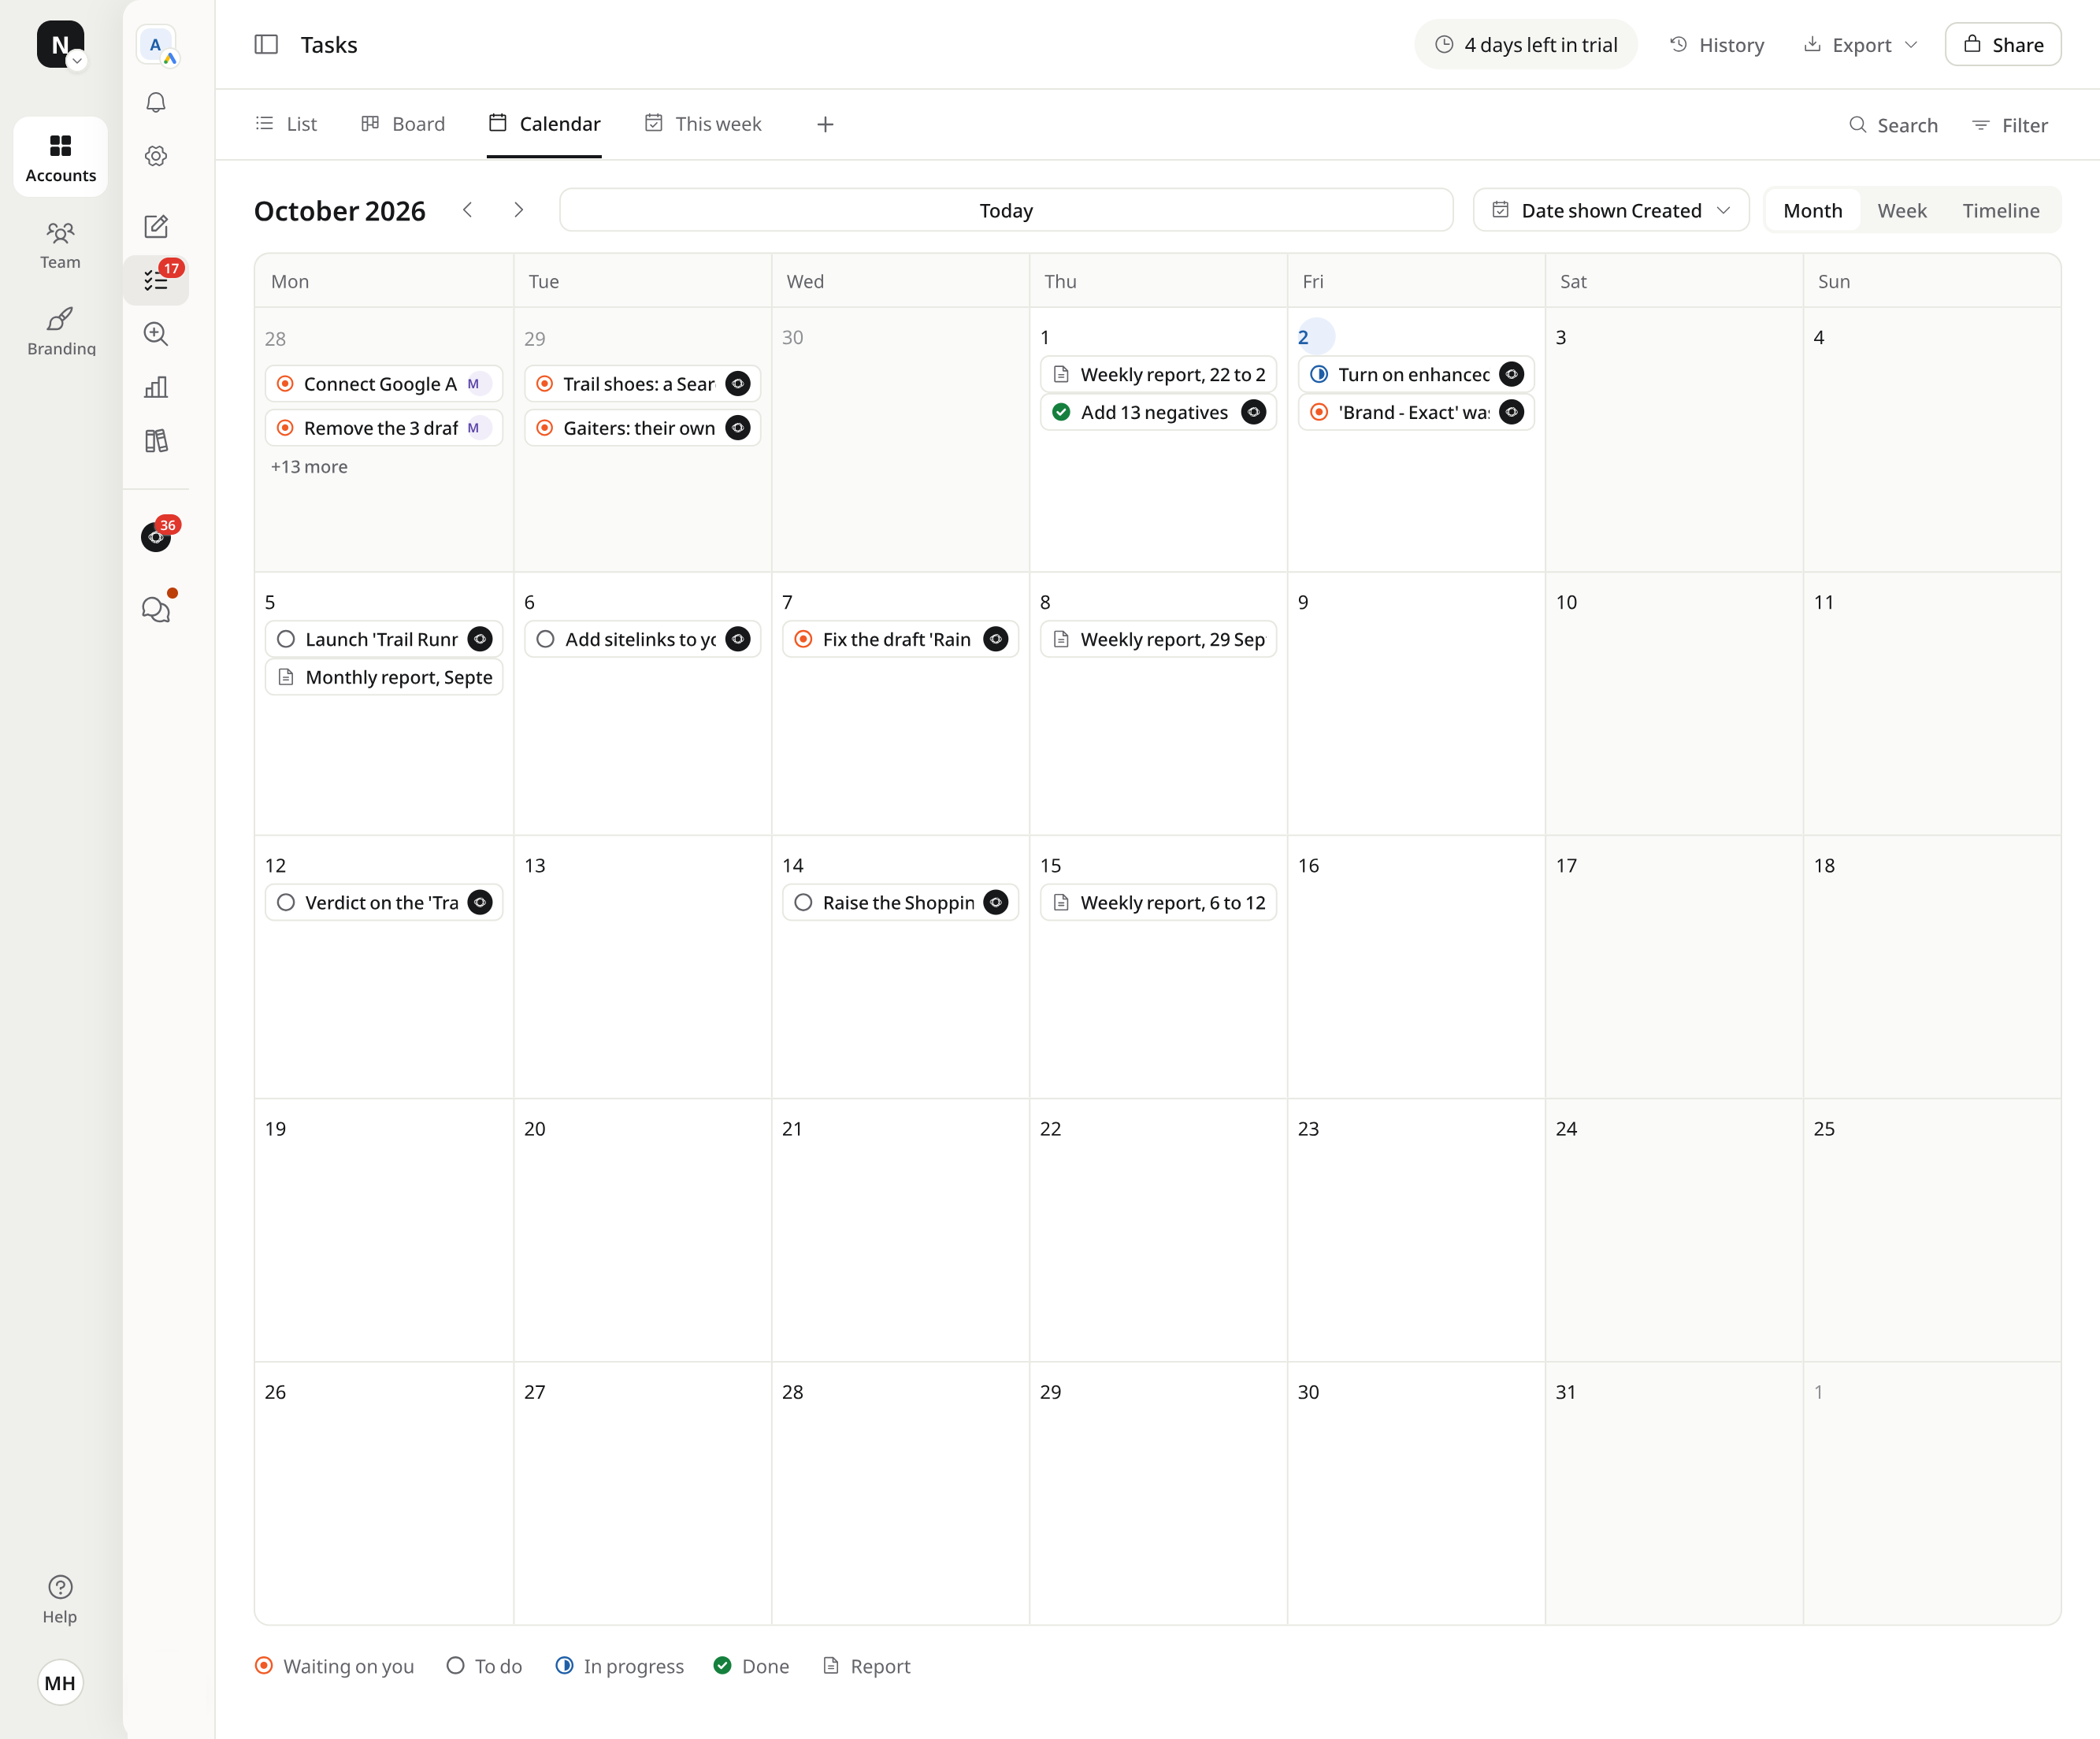This screenshot has width=2100, height=1739.
Task: Open the bar chart reports icon
Action: tap(156, 387)
